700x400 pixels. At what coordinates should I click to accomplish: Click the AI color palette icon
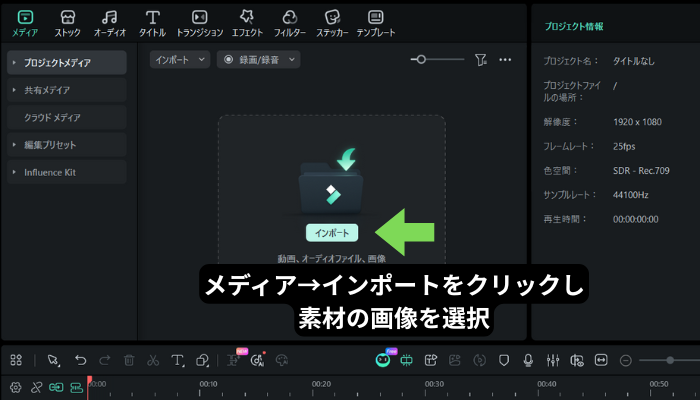point(282,360)
